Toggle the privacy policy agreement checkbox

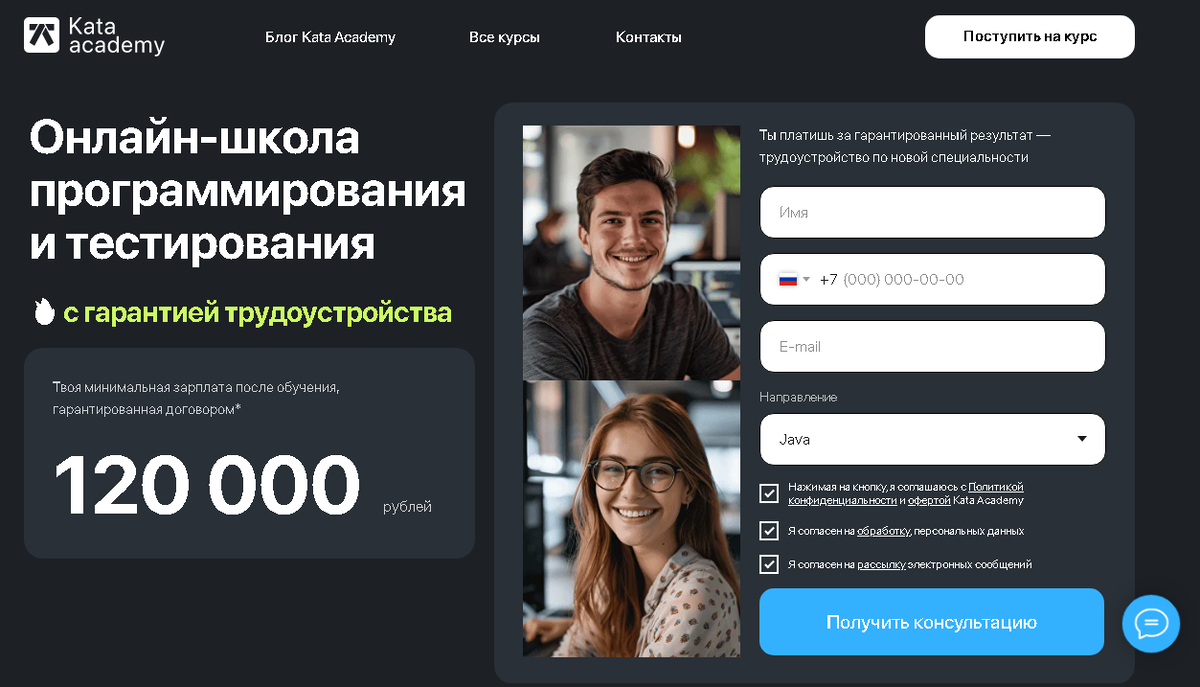pyautogui.click(x=769, y=493)
